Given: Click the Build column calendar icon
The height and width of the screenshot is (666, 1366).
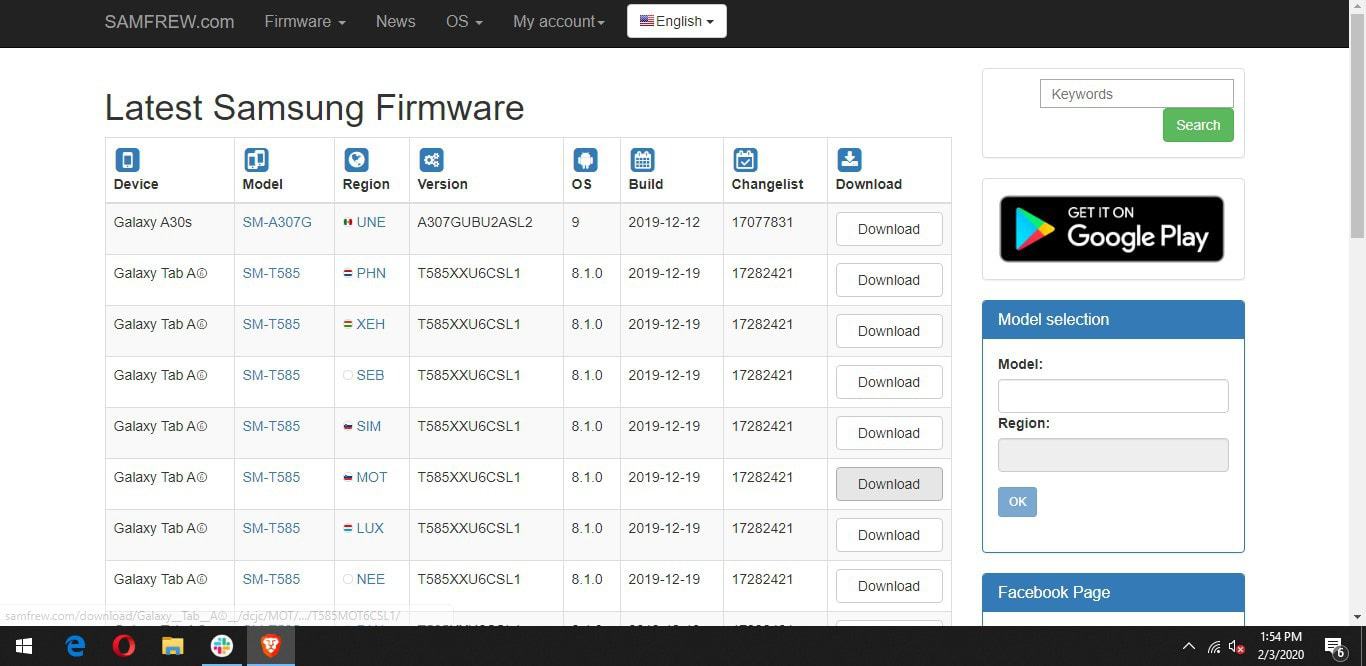Looking at the screenshot, I should [x=642, y=160].
